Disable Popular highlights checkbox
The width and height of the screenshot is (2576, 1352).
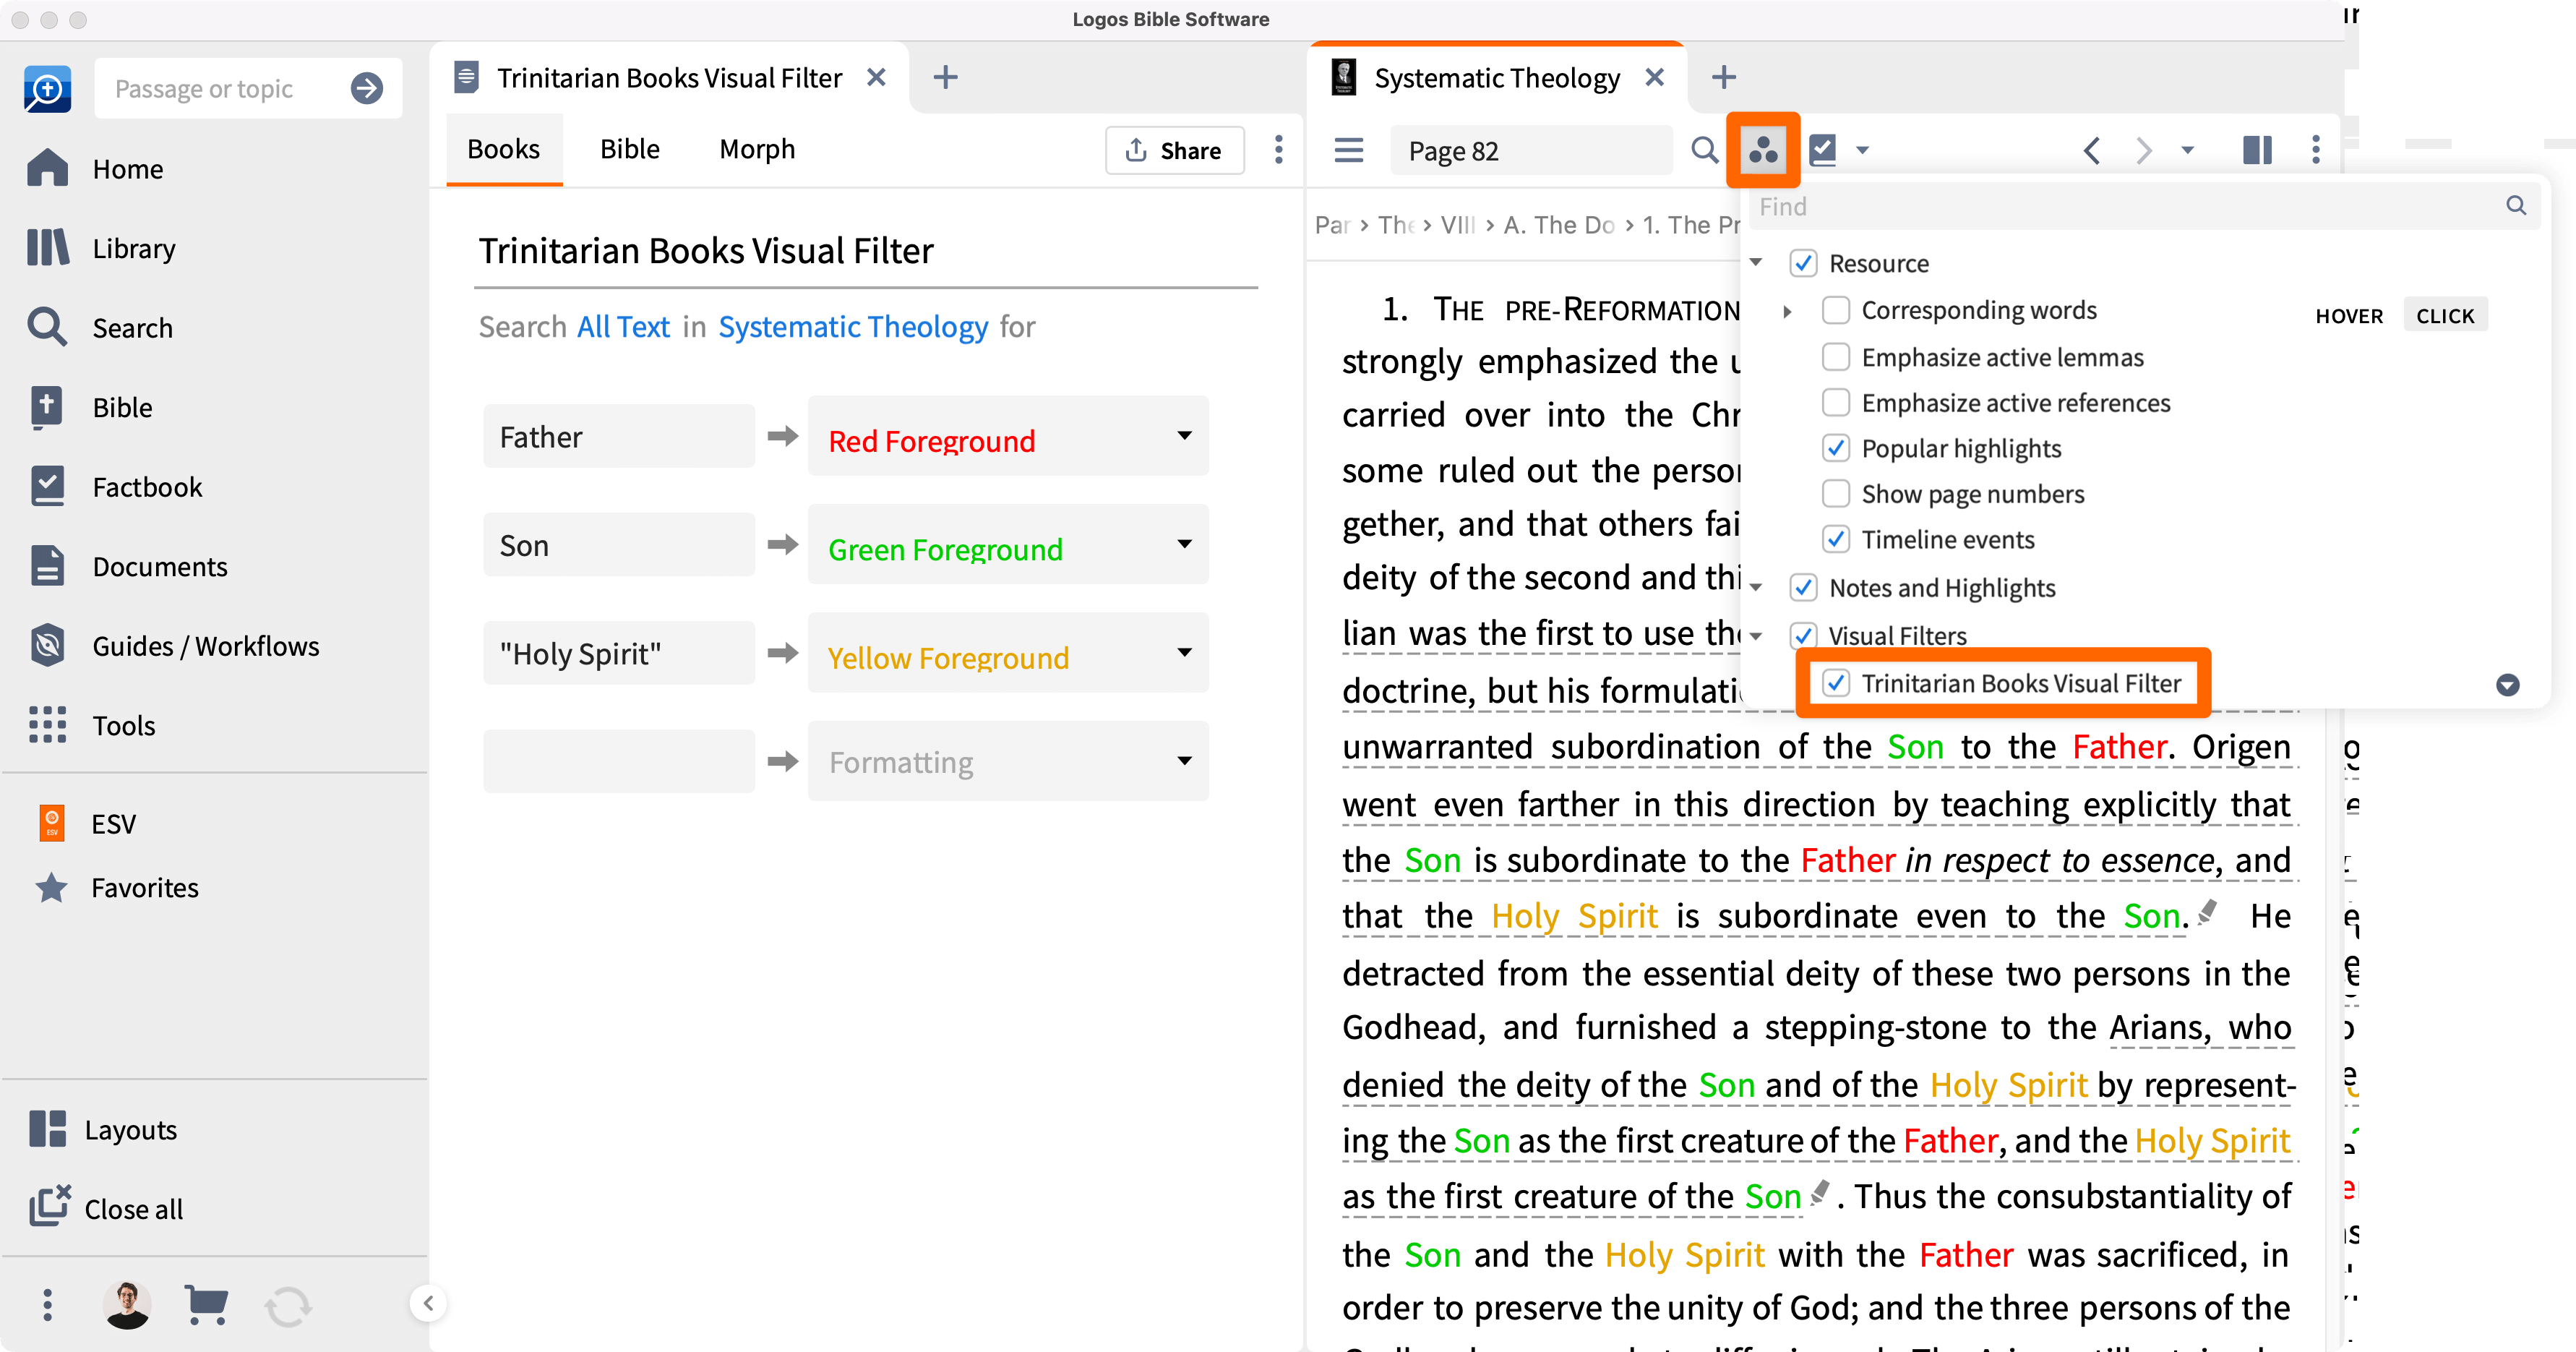tap(1835, 448)
